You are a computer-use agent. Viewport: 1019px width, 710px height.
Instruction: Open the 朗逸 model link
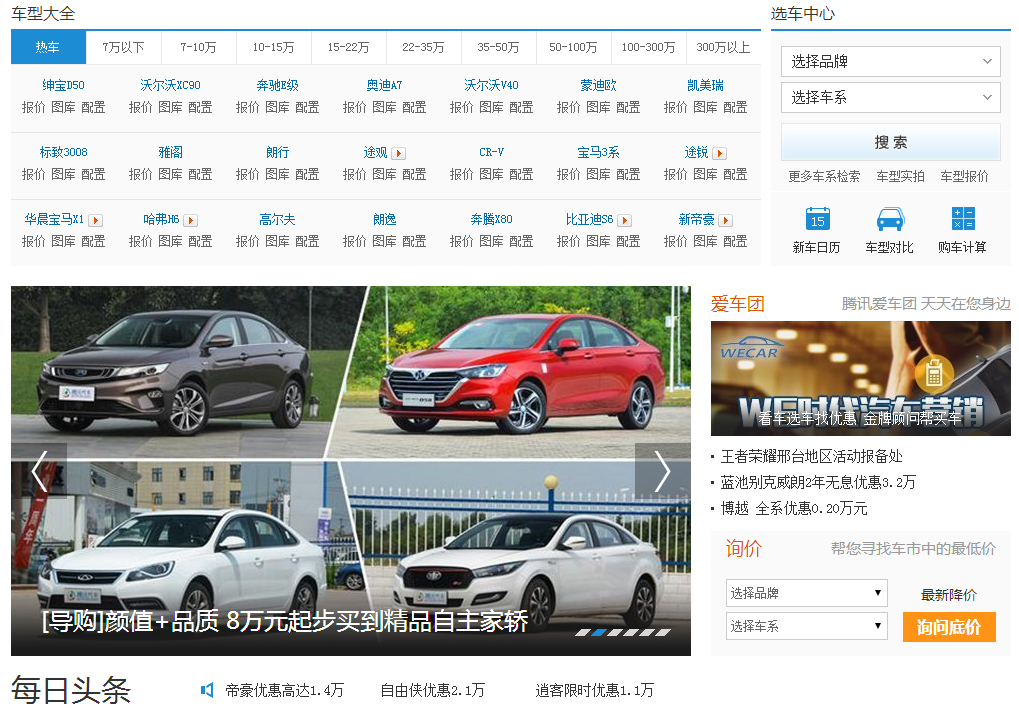point(385,220)
